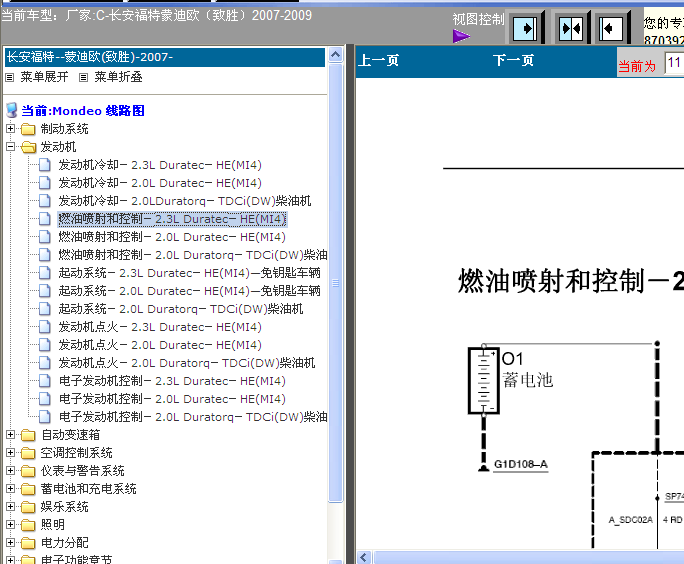Click document icon of 起动系统 2.3L Duratec
The image size is (684, 564).
(44, 273)
